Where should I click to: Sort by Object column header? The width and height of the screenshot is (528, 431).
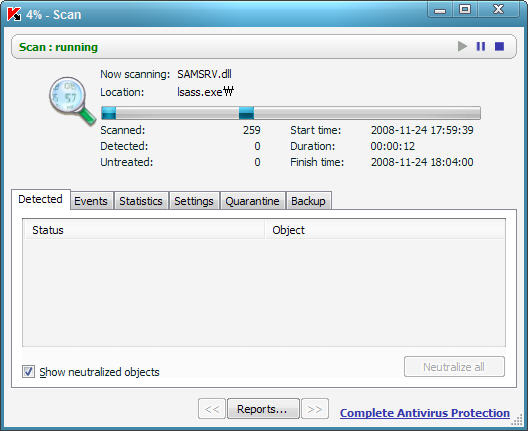[x=385, y=230]
